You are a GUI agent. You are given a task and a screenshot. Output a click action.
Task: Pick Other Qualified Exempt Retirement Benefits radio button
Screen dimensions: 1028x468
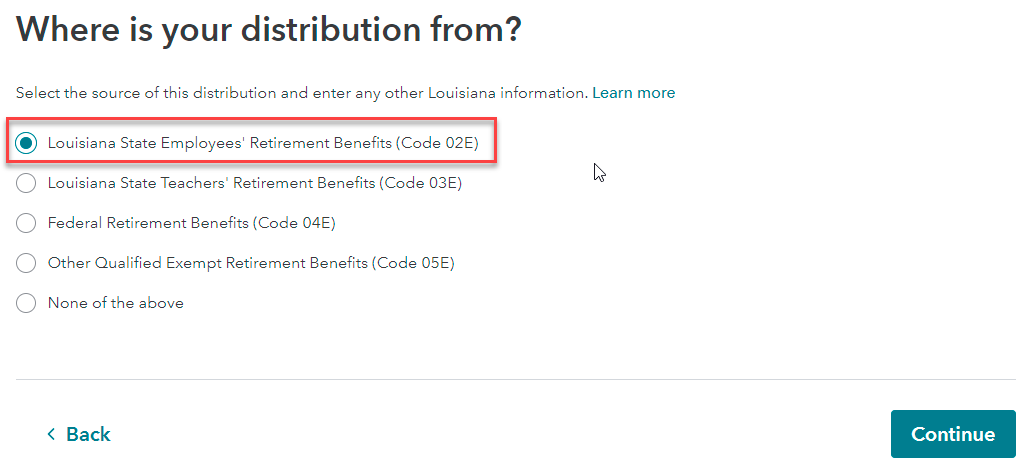pos(27,263)
